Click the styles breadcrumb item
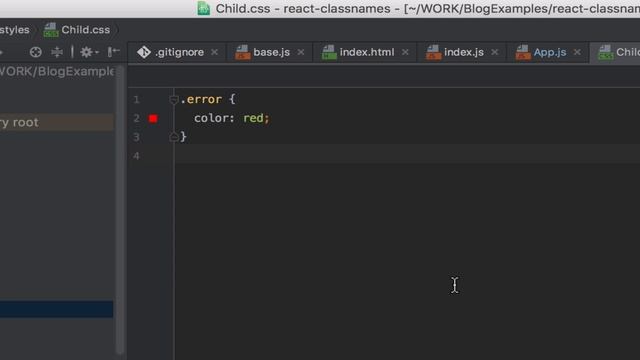This screenshot has width=640, height=360. pos(15,30)
